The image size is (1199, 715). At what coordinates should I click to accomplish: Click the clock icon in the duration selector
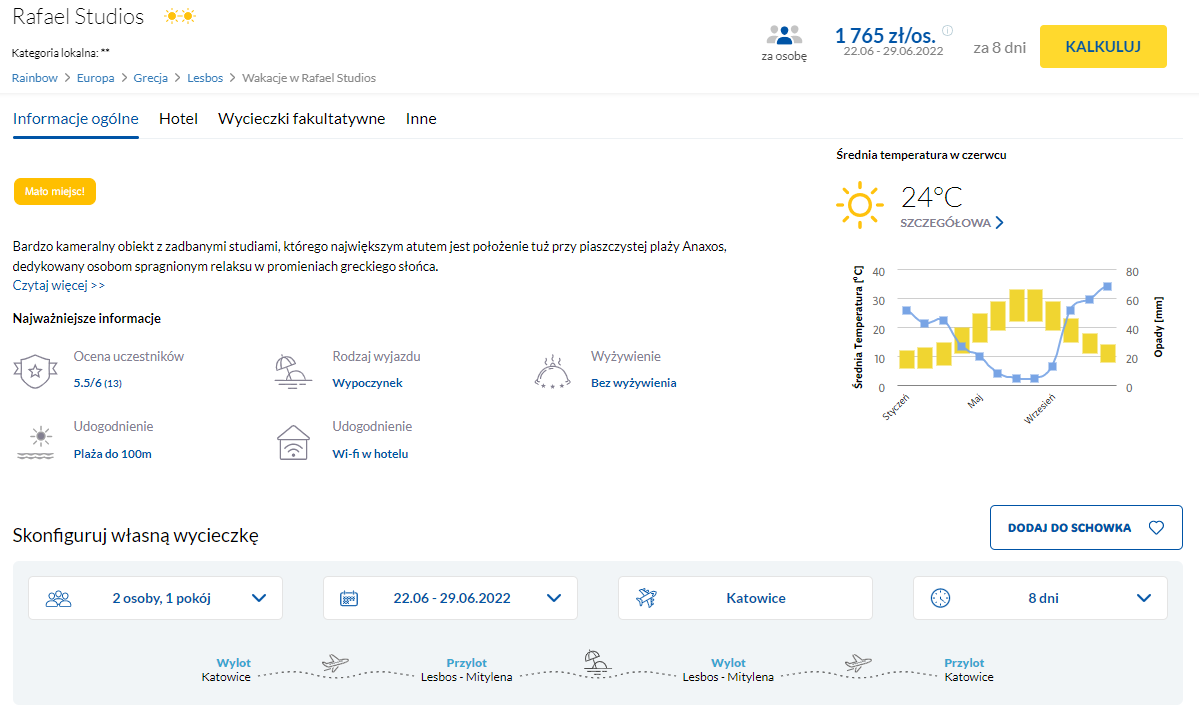[x=940, y=599]
